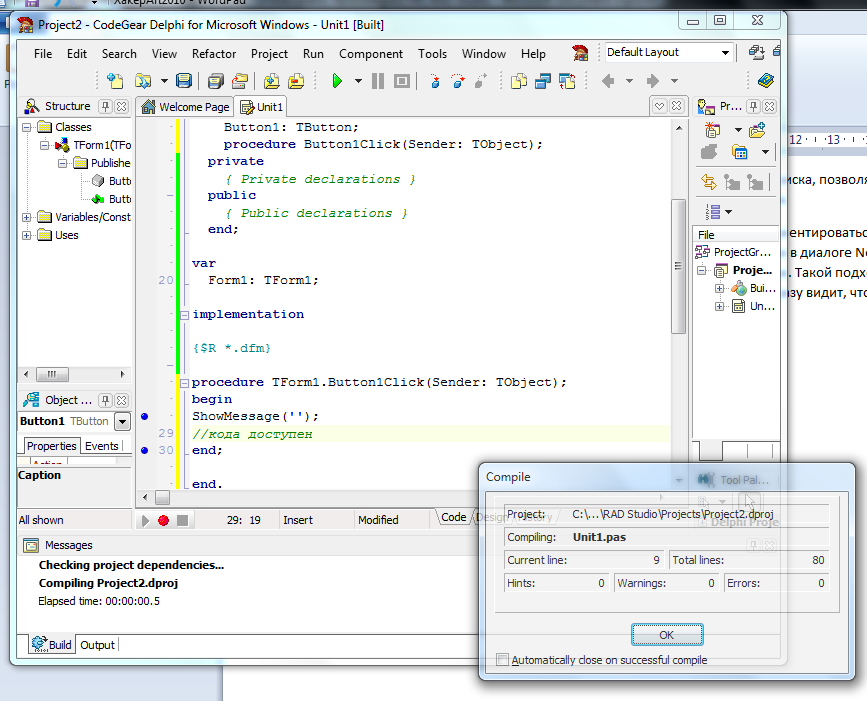Viewport: 867px width, 701px height.
Task: Collapse the Button1Click procedure fold marker
Action: (185, 383)
